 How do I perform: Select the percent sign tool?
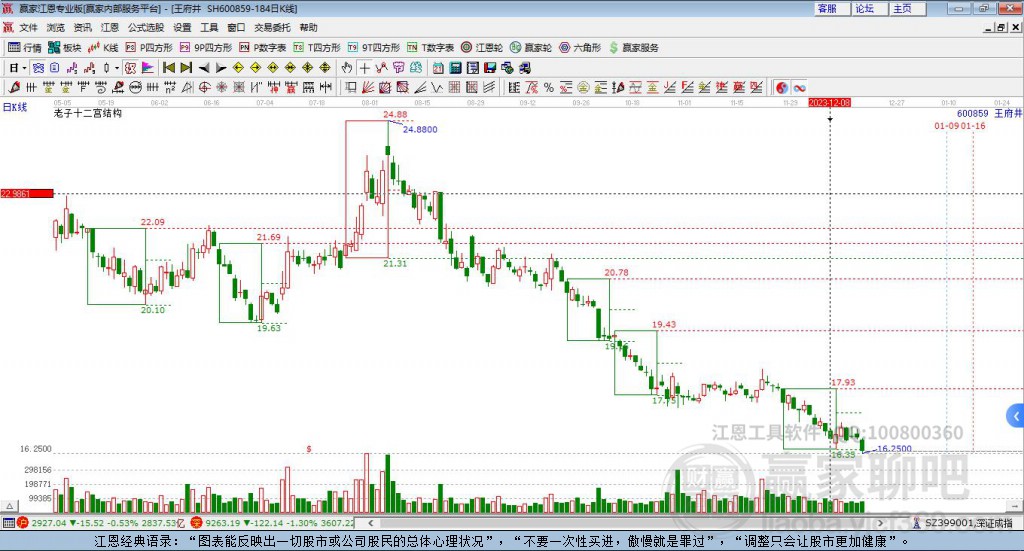(x=549, y=87)
